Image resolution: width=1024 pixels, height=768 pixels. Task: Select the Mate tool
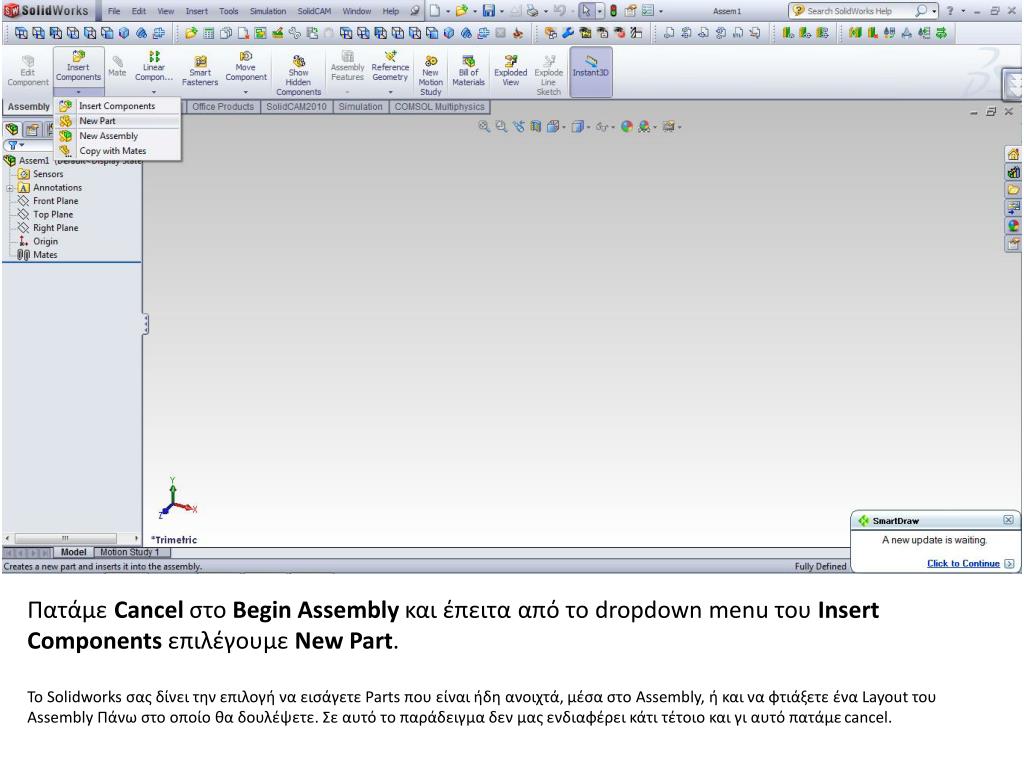pos(117,67)
